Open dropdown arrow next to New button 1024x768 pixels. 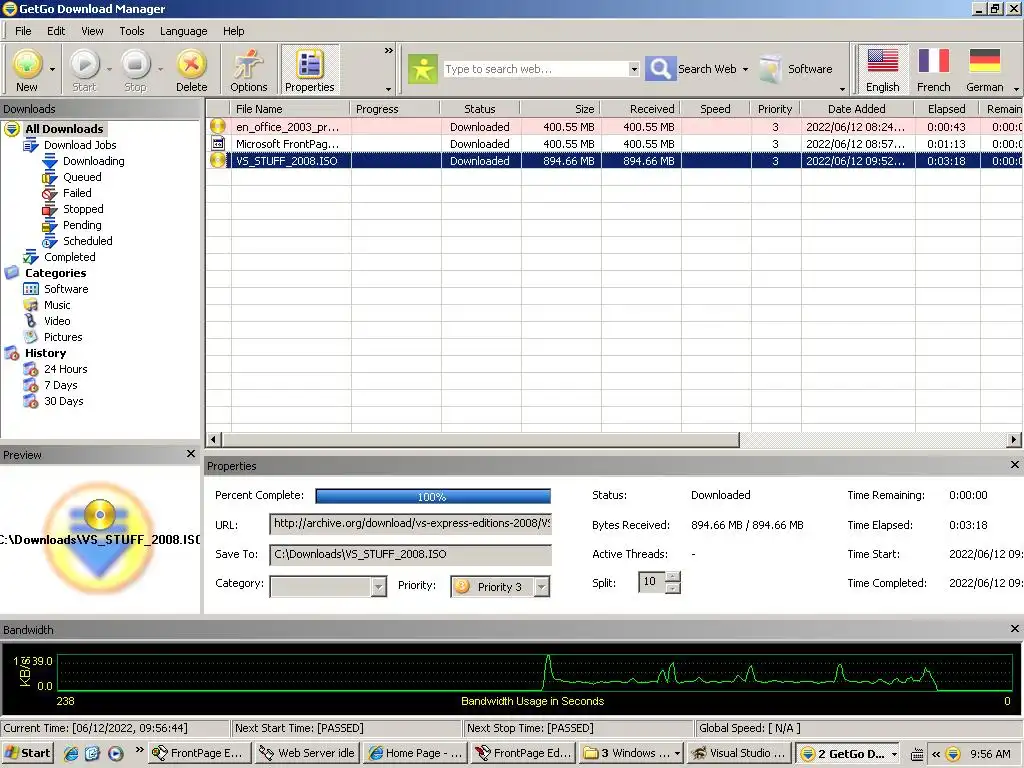pos(52,69)
